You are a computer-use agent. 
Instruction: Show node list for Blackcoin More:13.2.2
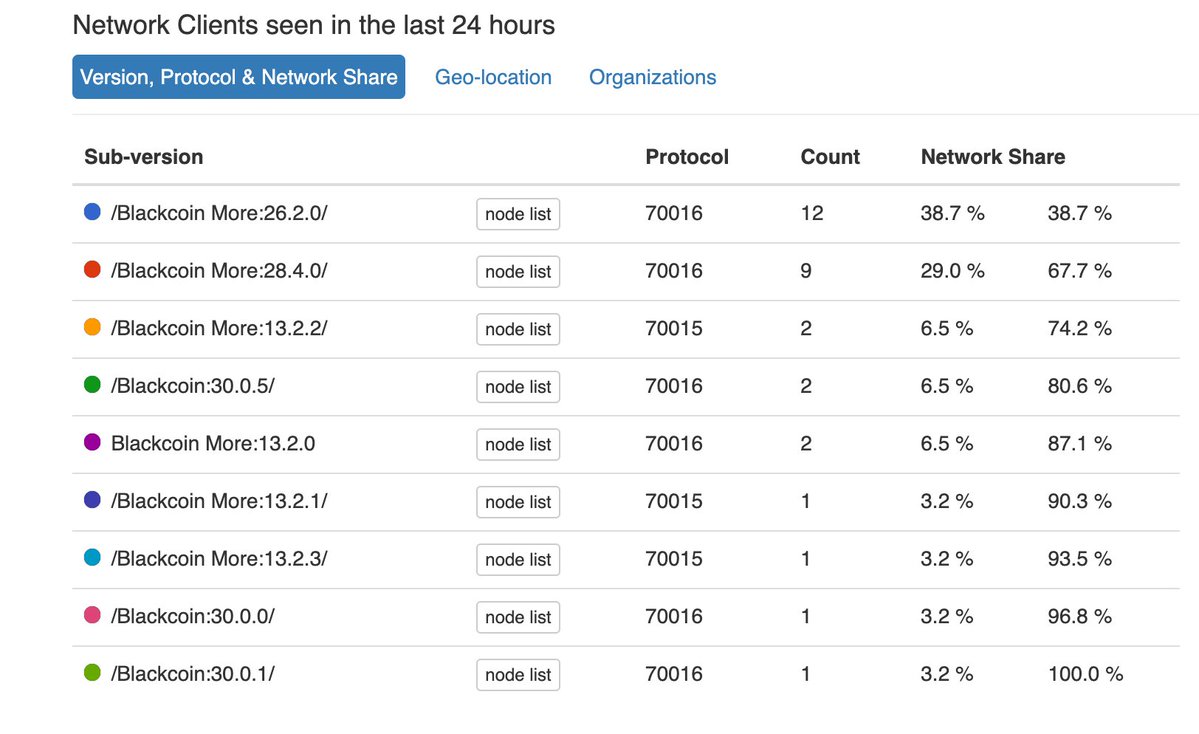[x=518, y=330]
